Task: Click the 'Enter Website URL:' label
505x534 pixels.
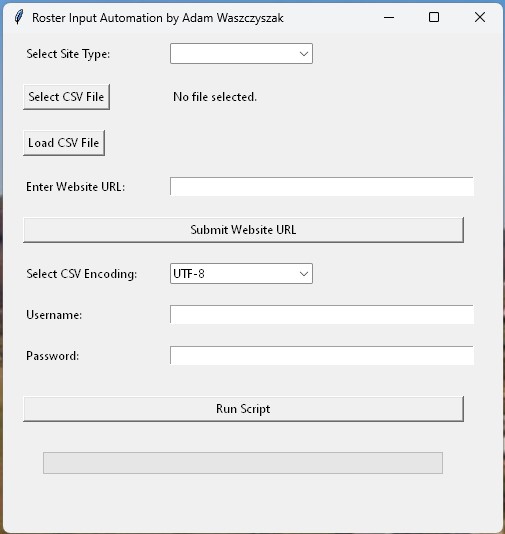Action: 76,187
